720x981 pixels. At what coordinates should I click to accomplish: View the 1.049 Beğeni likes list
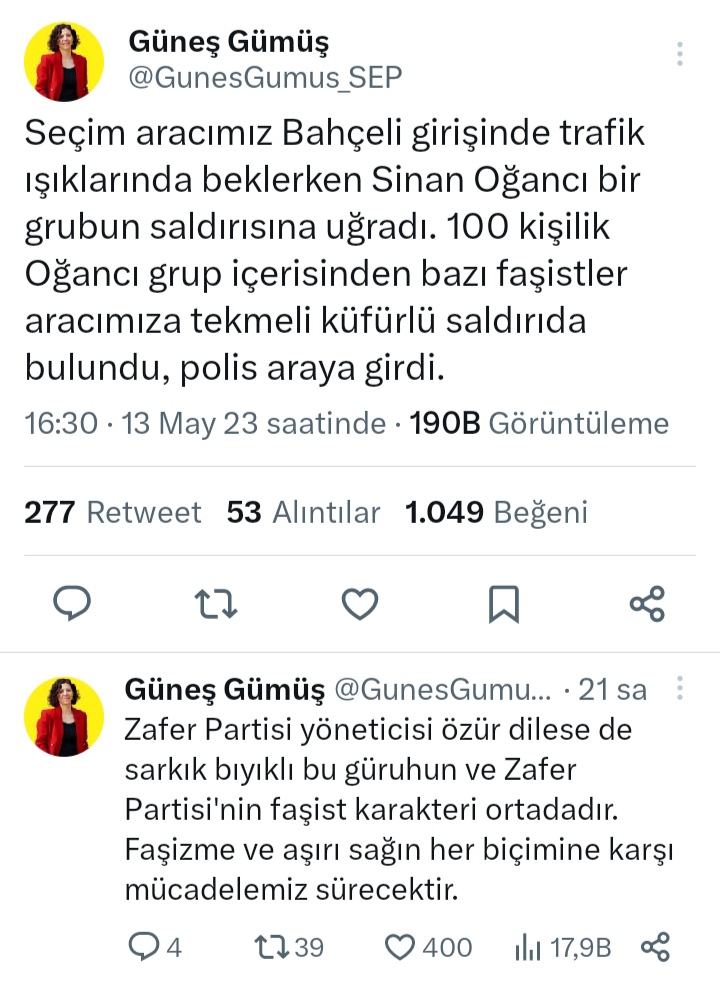click(496, 513)
